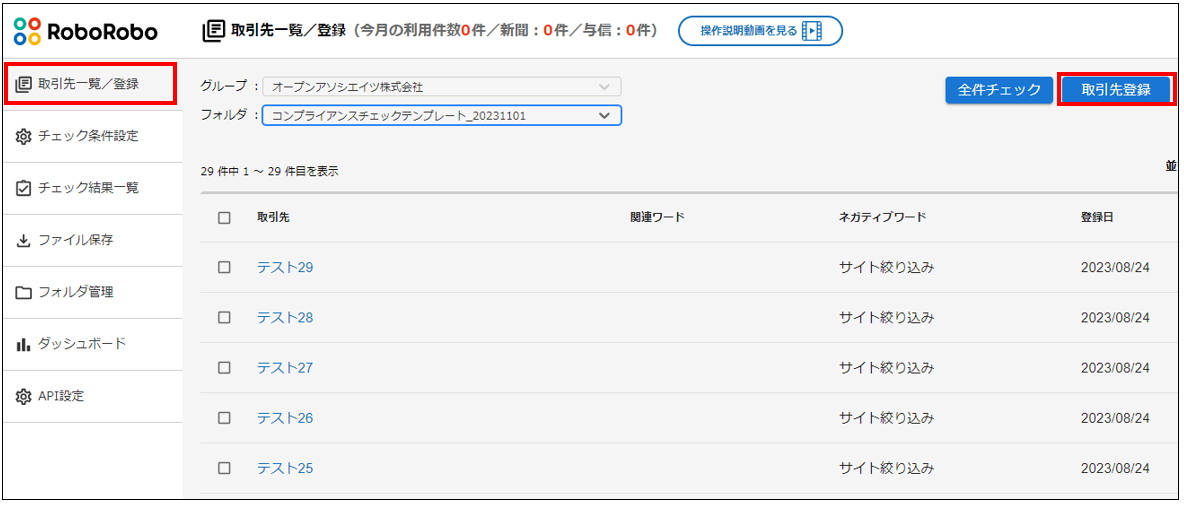Click the 全件チェック button
The width and height of the screenshot is (1184, 505).
[998, 90]
